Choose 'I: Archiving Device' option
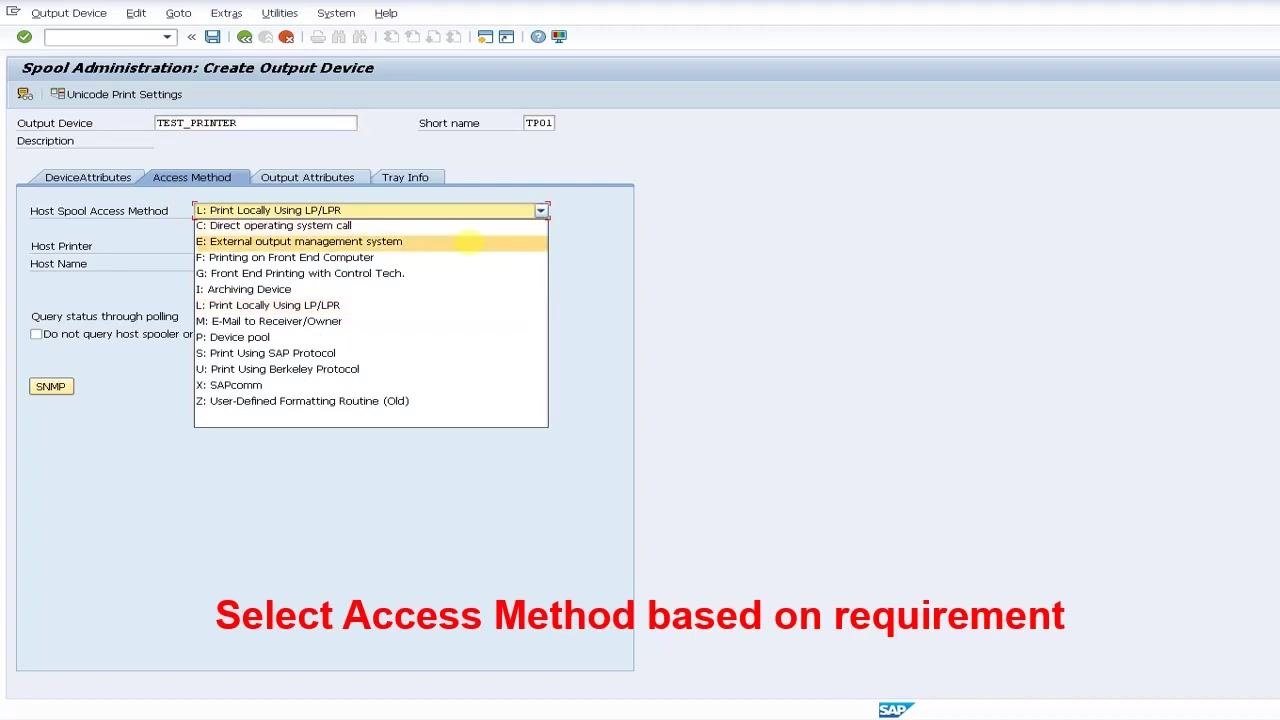Image resolution: width=1280 pixels, height=720 pixels. point(371,290)
